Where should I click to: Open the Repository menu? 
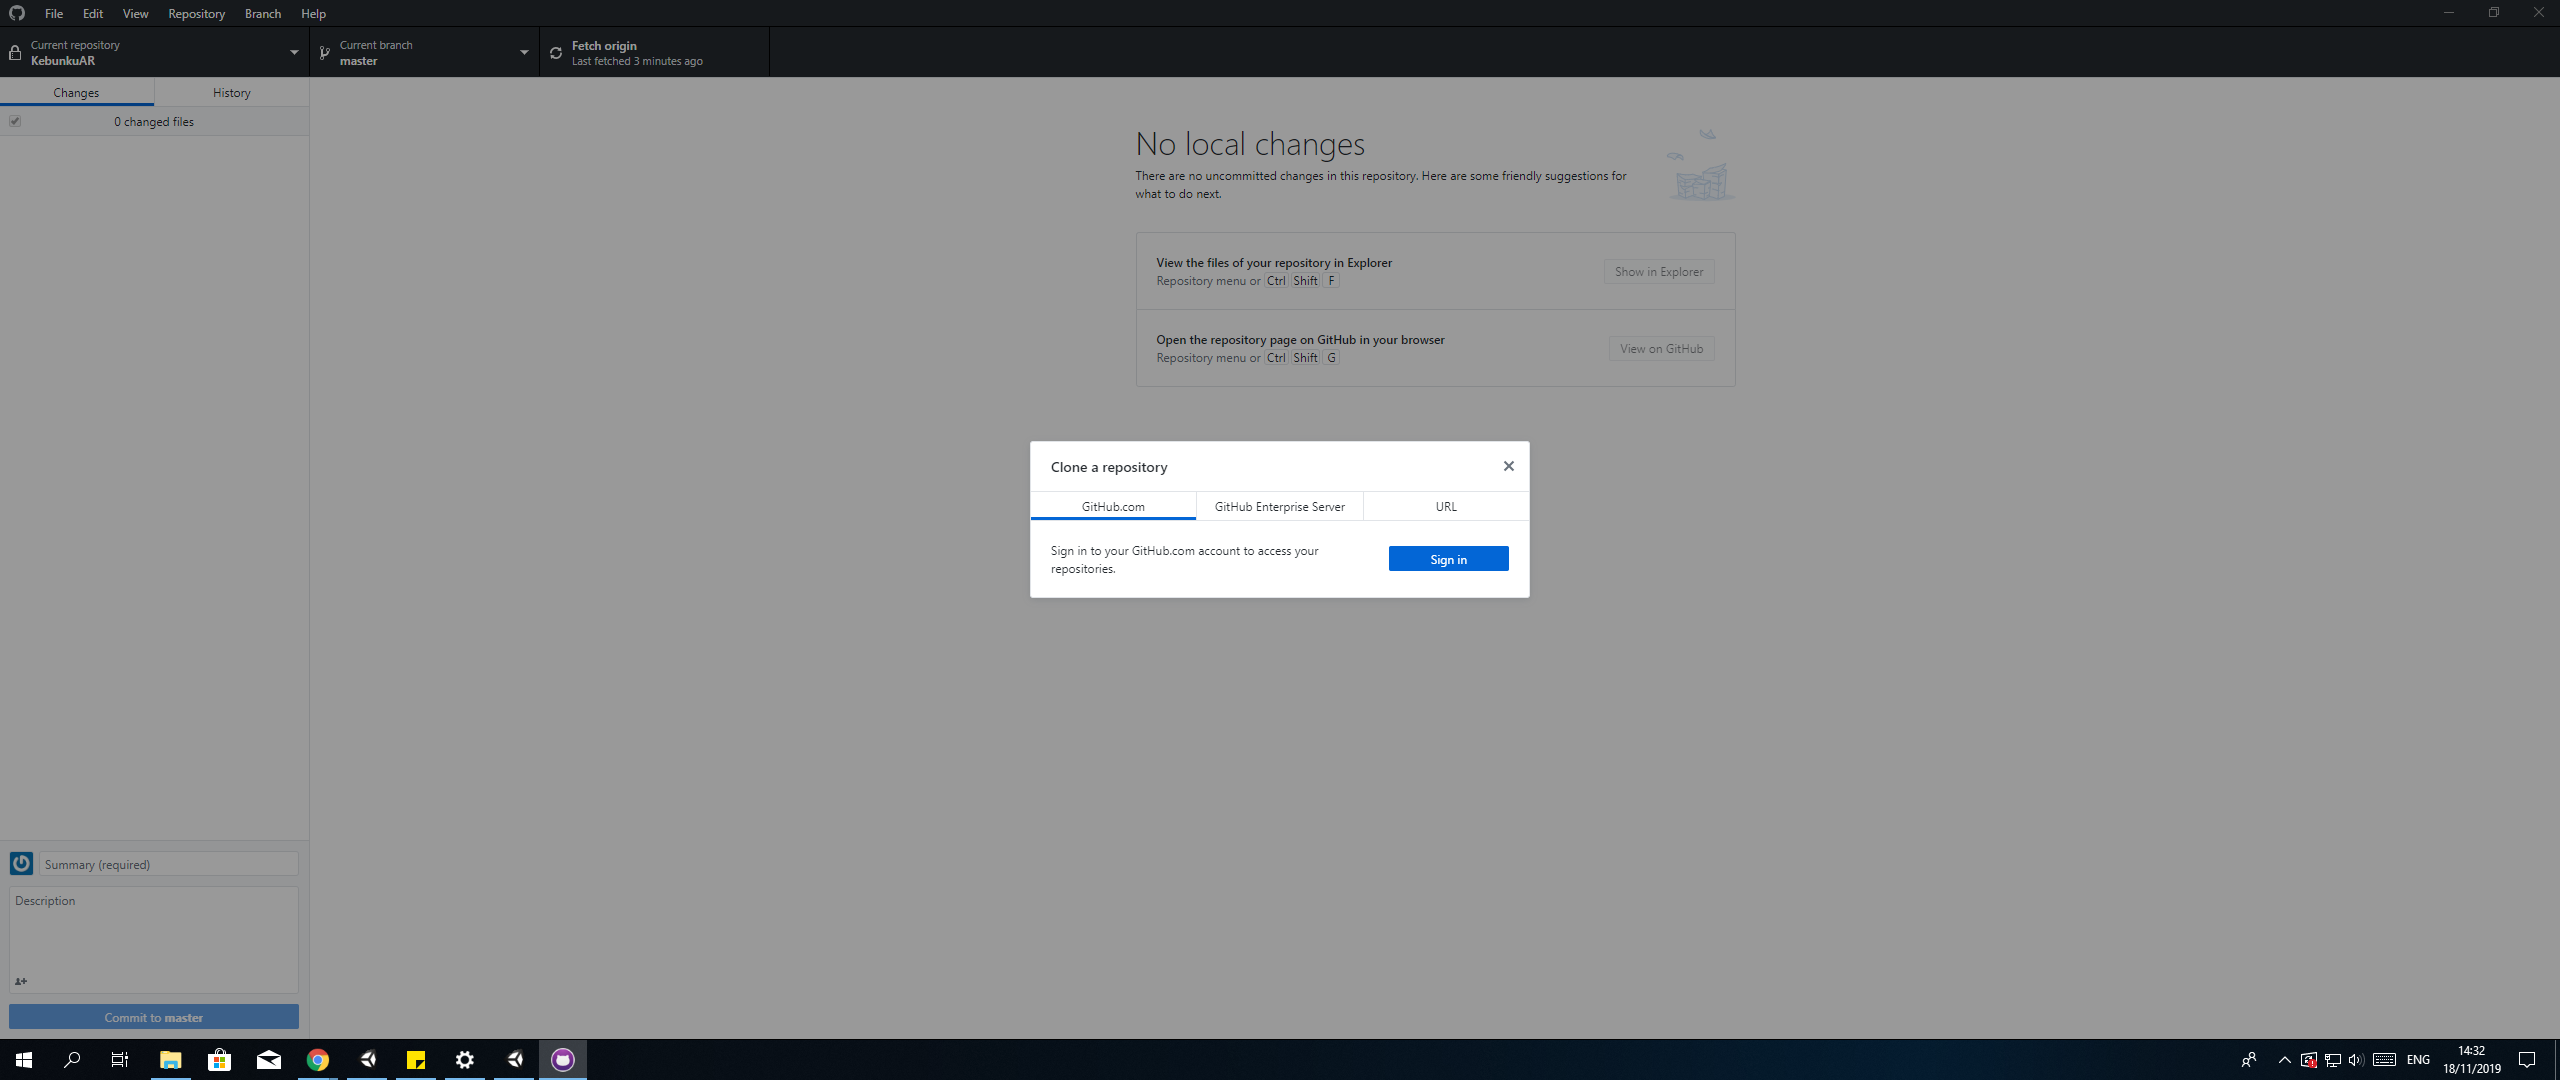click(x=196, y=13)
